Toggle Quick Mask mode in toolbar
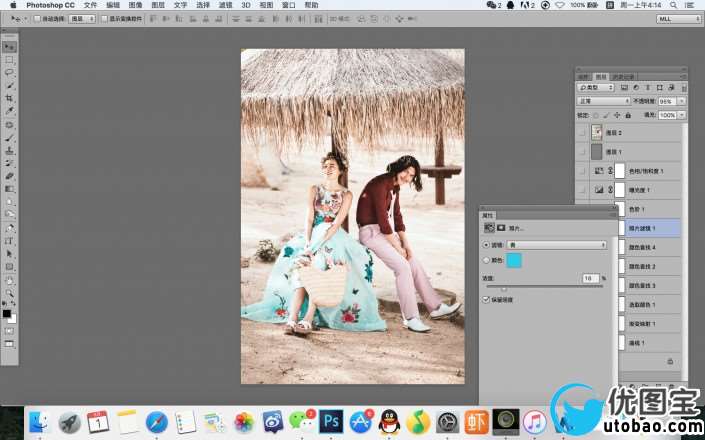The width and height of the screenshot is (705, 440). pos(9,331)
